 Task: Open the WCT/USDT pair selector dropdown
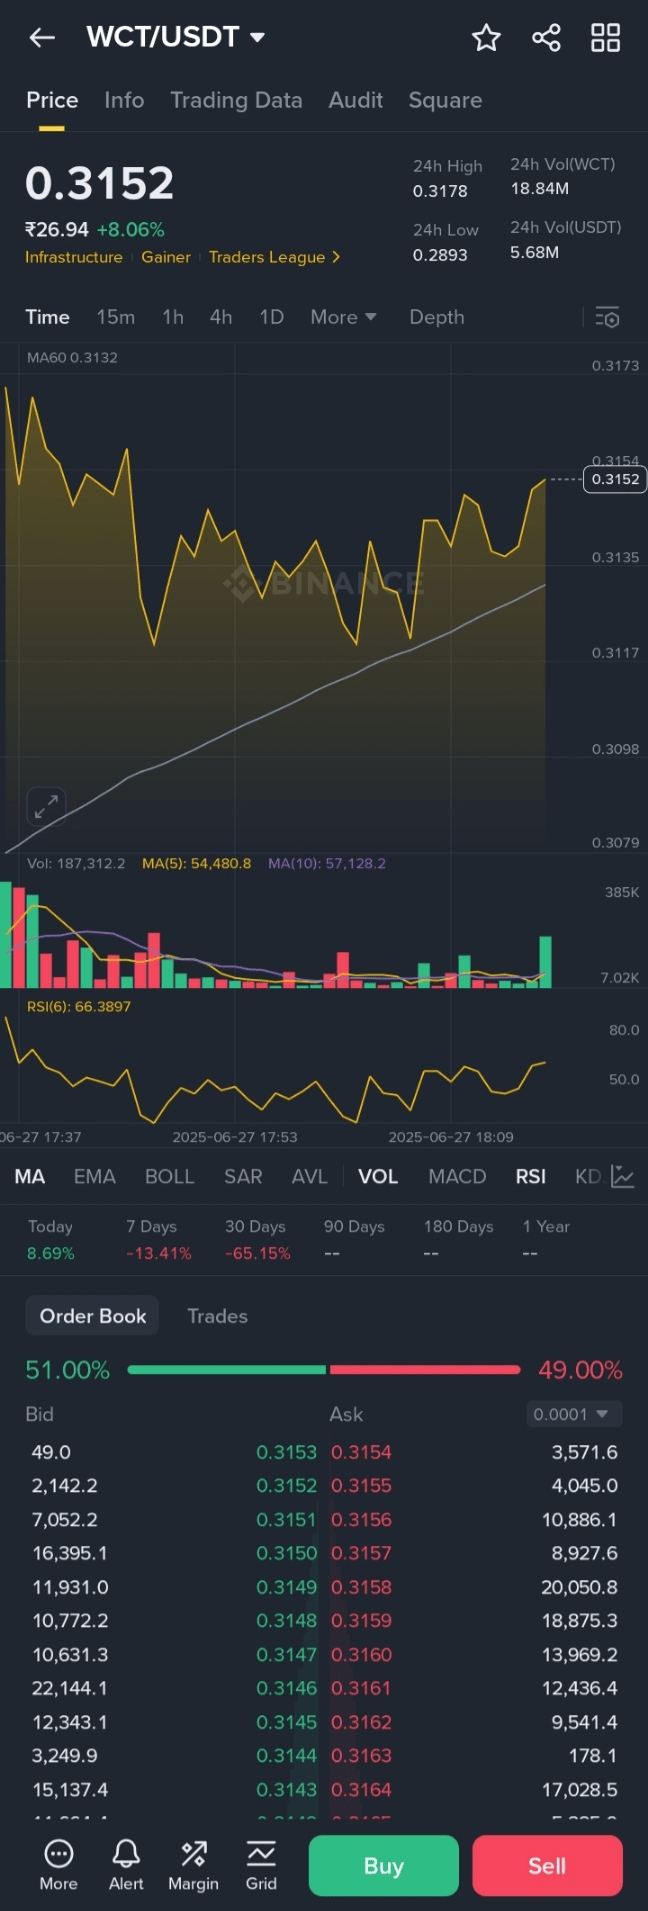pyautogui.click(x=176, y=37)
